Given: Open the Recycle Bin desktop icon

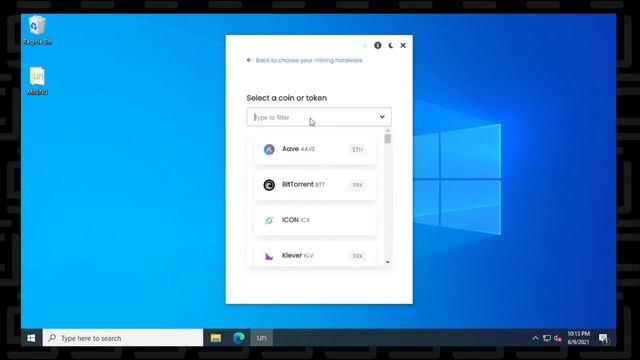Looking at the screenshot, I should (37, 30).
